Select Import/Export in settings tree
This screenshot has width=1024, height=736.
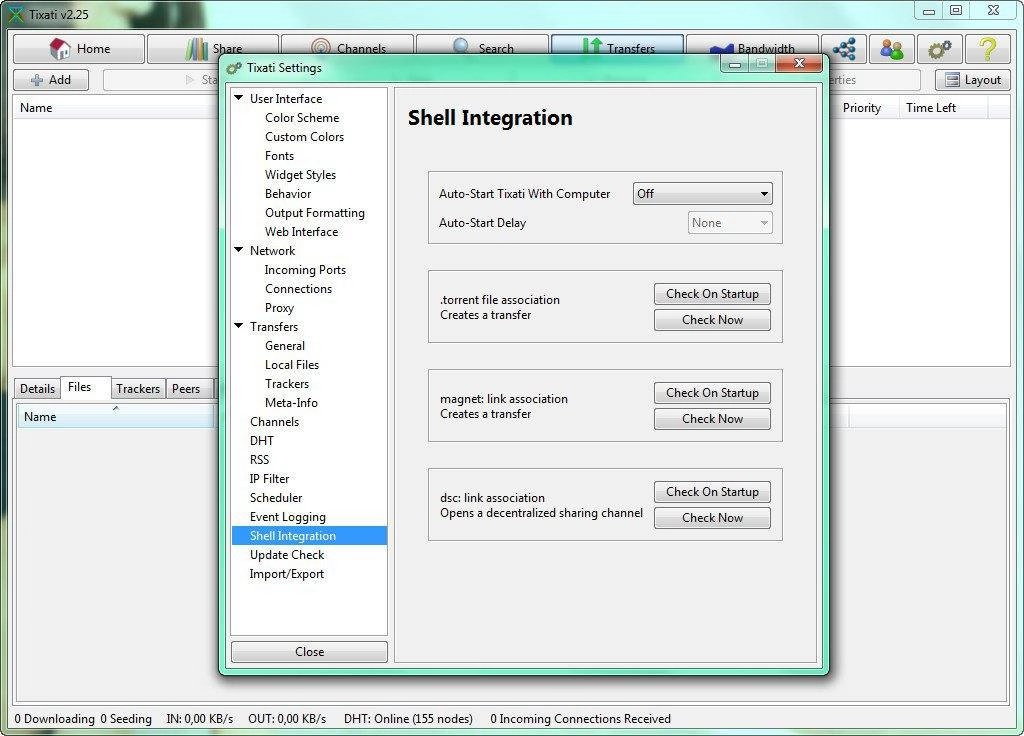coord(287,573)
